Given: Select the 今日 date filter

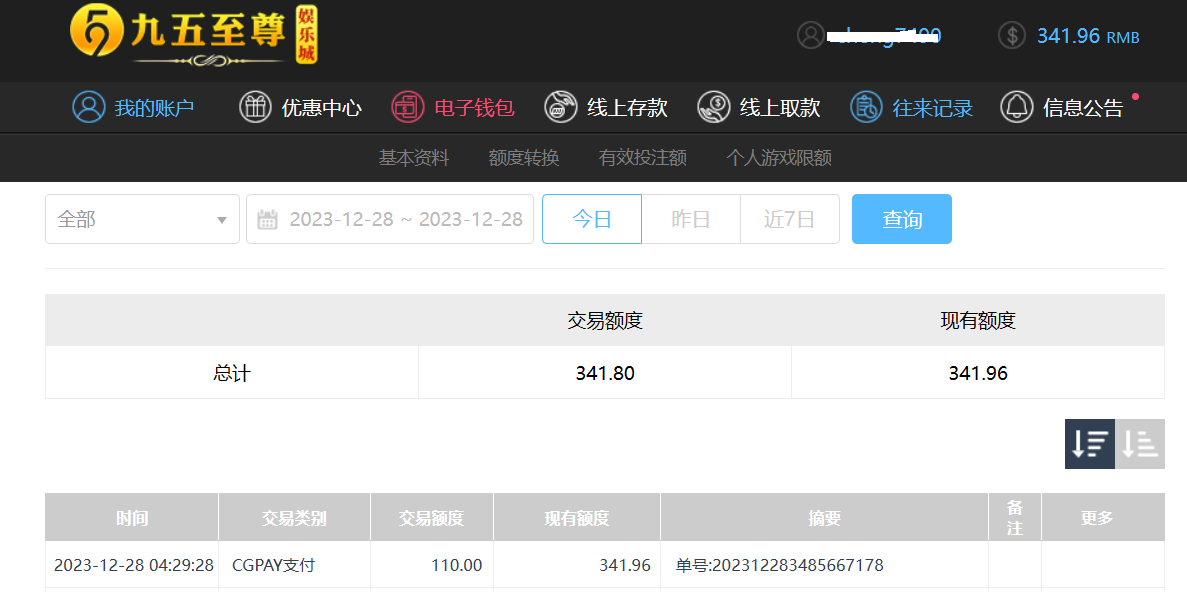Looking at the screenshot, I should coord(592,220).
